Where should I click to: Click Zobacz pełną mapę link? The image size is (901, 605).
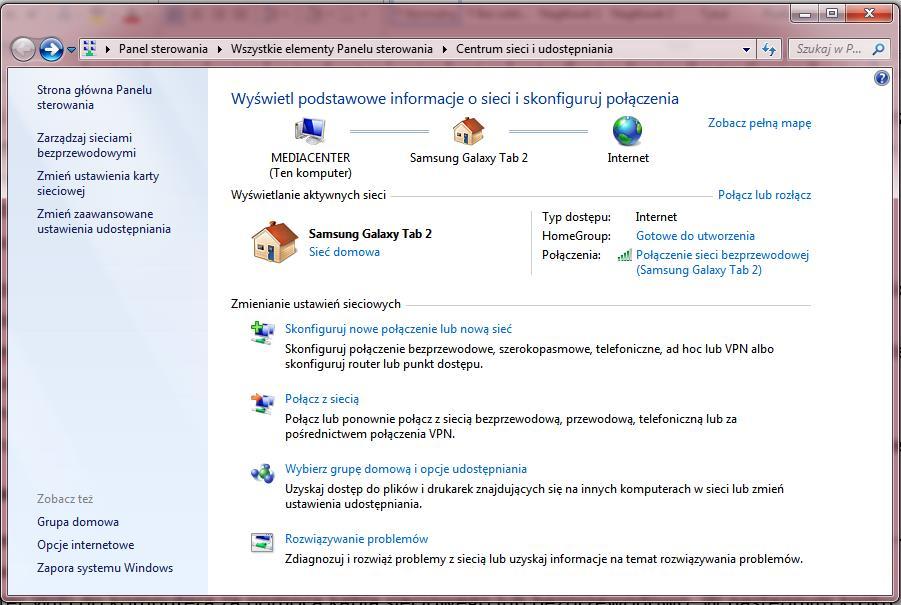tap(760, 123)
